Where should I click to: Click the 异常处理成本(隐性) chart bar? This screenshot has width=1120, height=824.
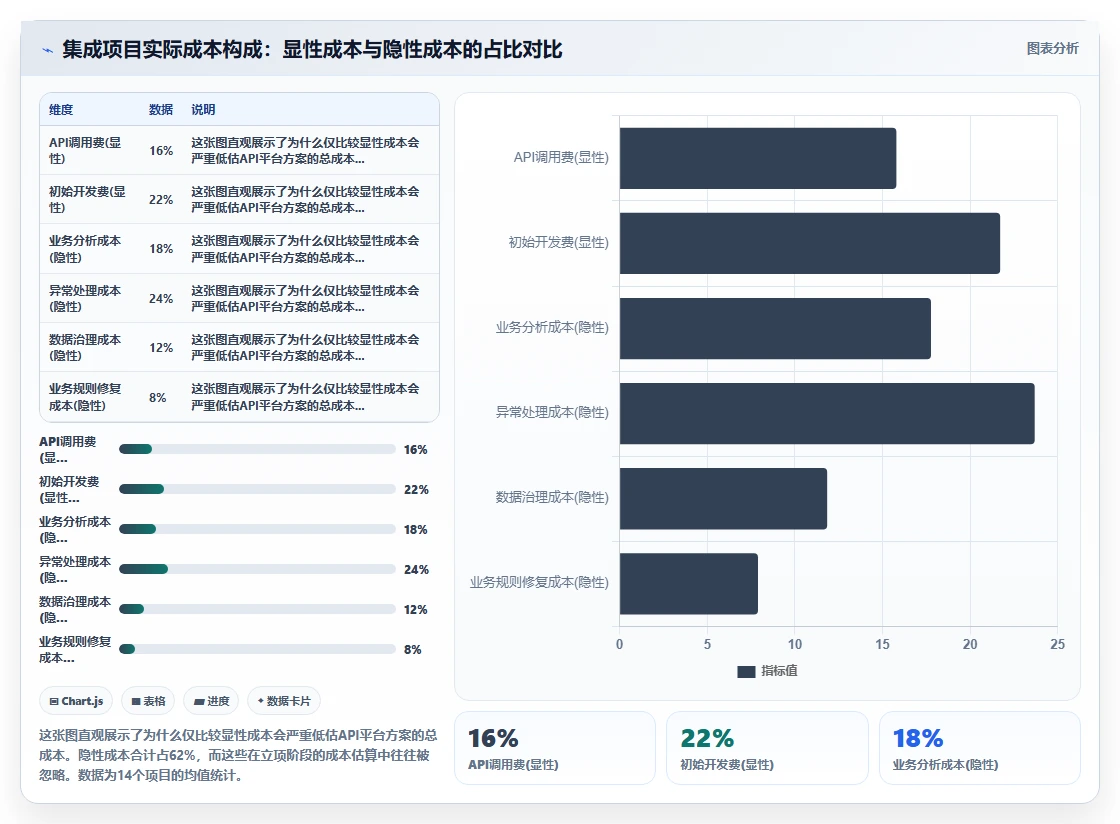pyautogui.click(x=827, y=413)
